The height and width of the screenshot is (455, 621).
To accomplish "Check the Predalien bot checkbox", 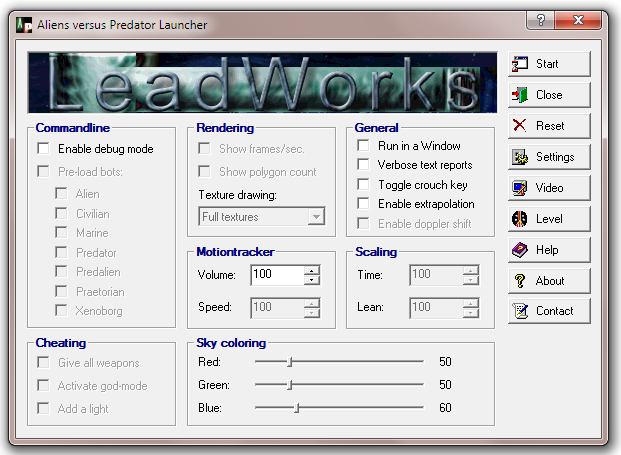I will pos(61,272).
